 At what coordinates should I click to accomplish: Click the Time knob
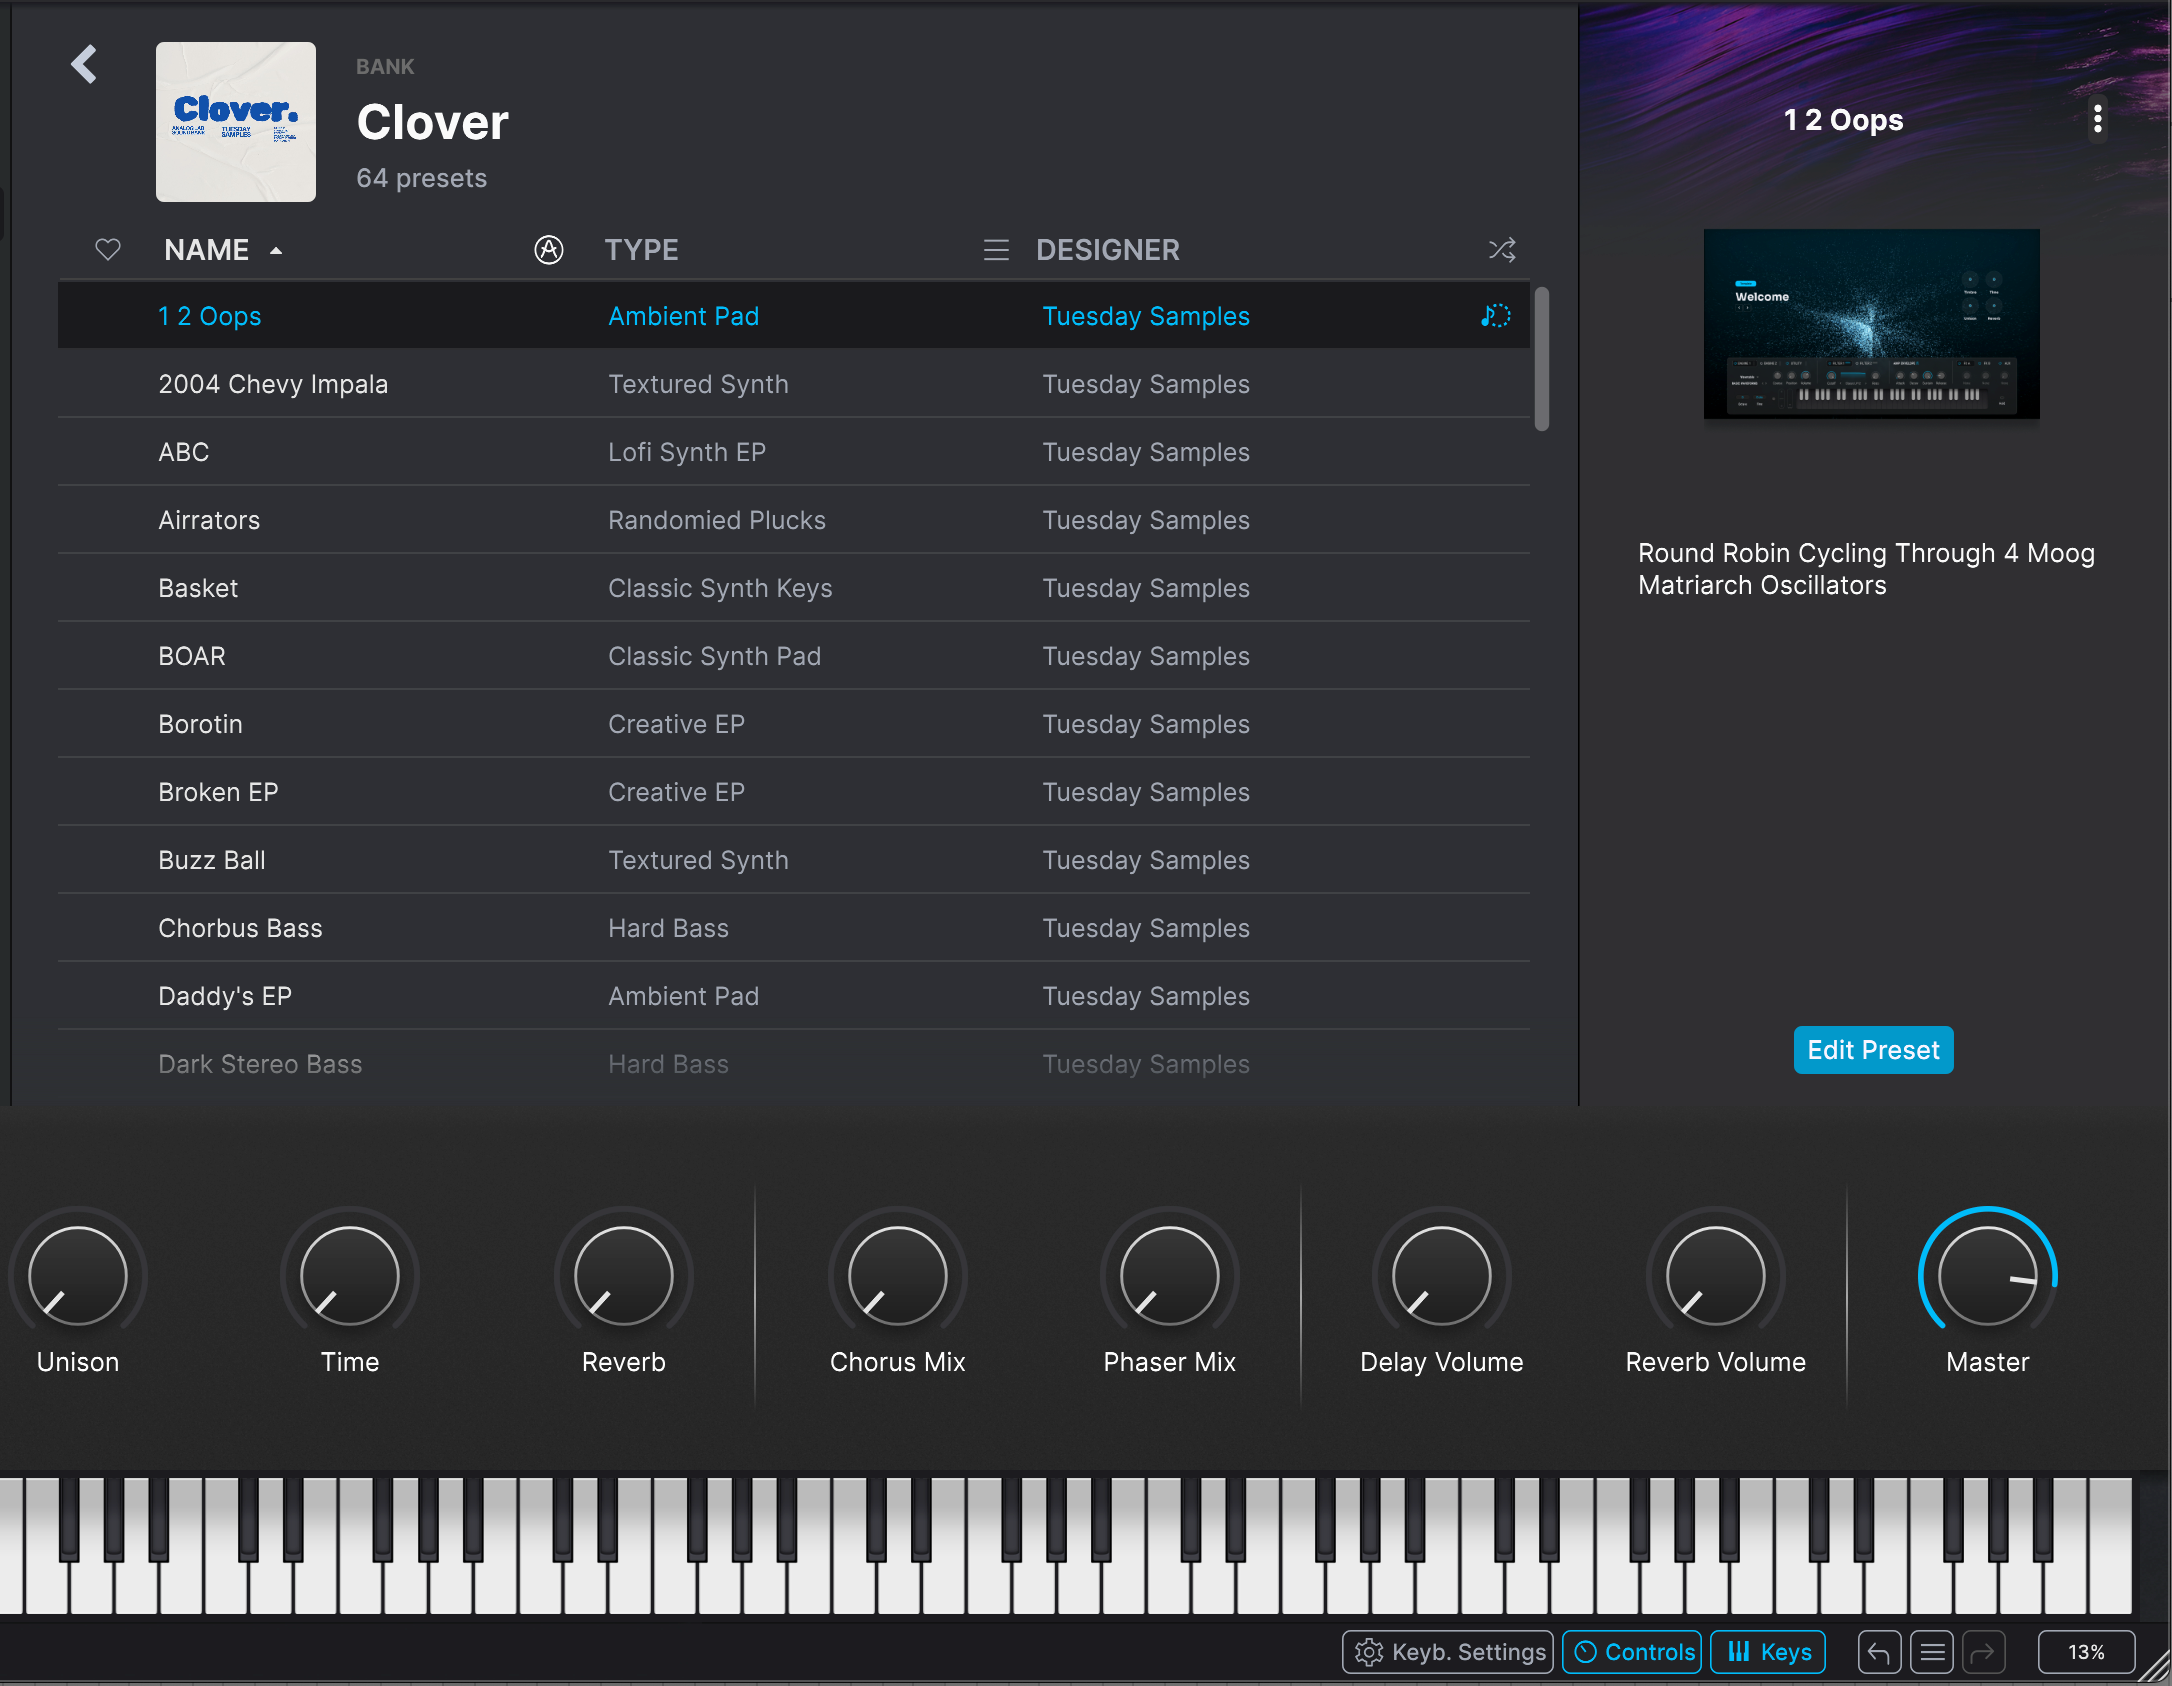tap(350, 1275)
